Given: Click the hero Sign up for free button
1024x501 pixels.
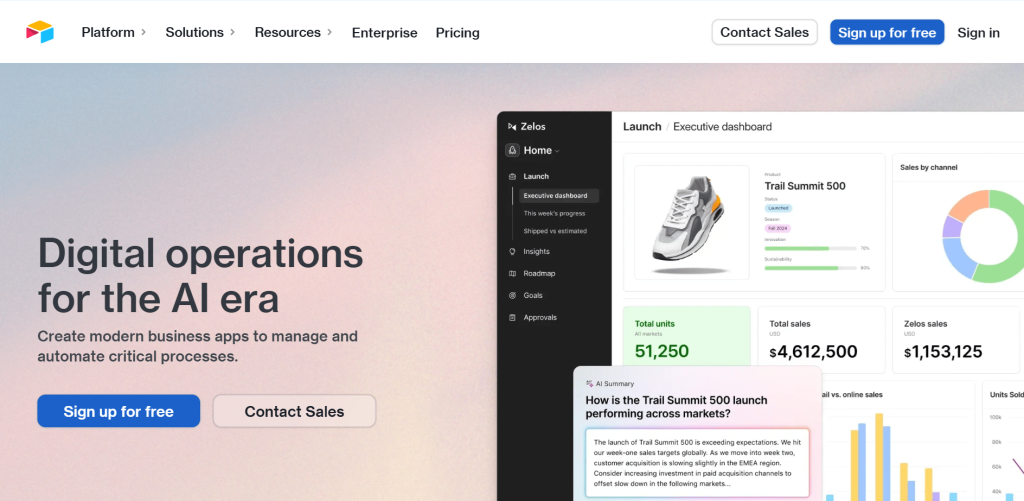Looking at the screenshot, I should click(x=119, y=411).
